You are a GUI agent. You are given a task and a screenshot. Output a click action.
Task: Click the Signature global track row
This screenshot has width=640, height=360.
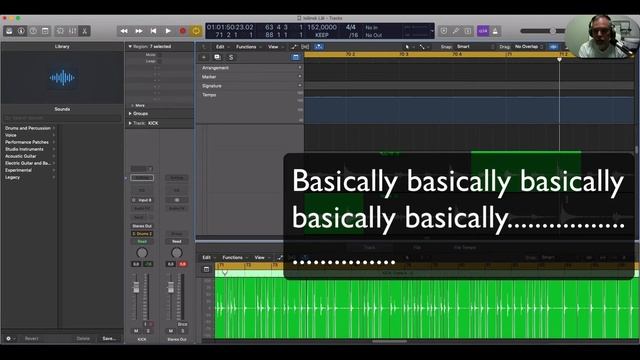[250, 86]
